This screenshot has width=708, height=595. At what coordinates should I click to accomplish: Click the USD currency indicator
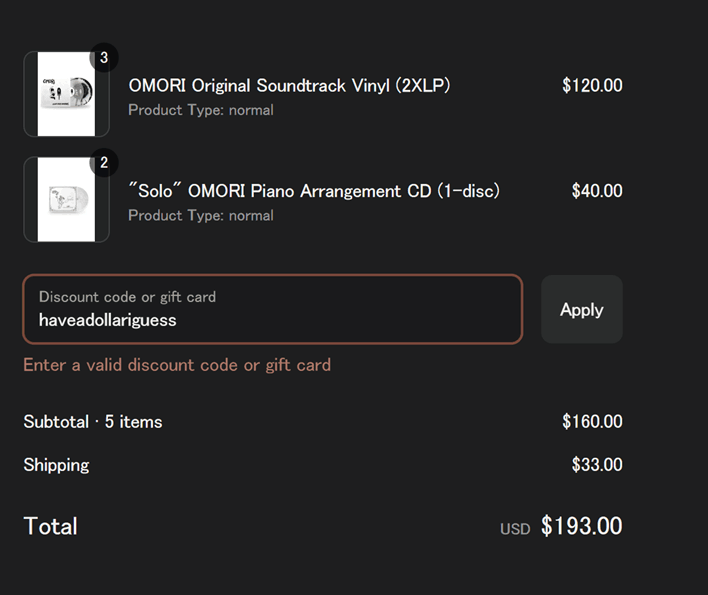(x=515, y=529)
